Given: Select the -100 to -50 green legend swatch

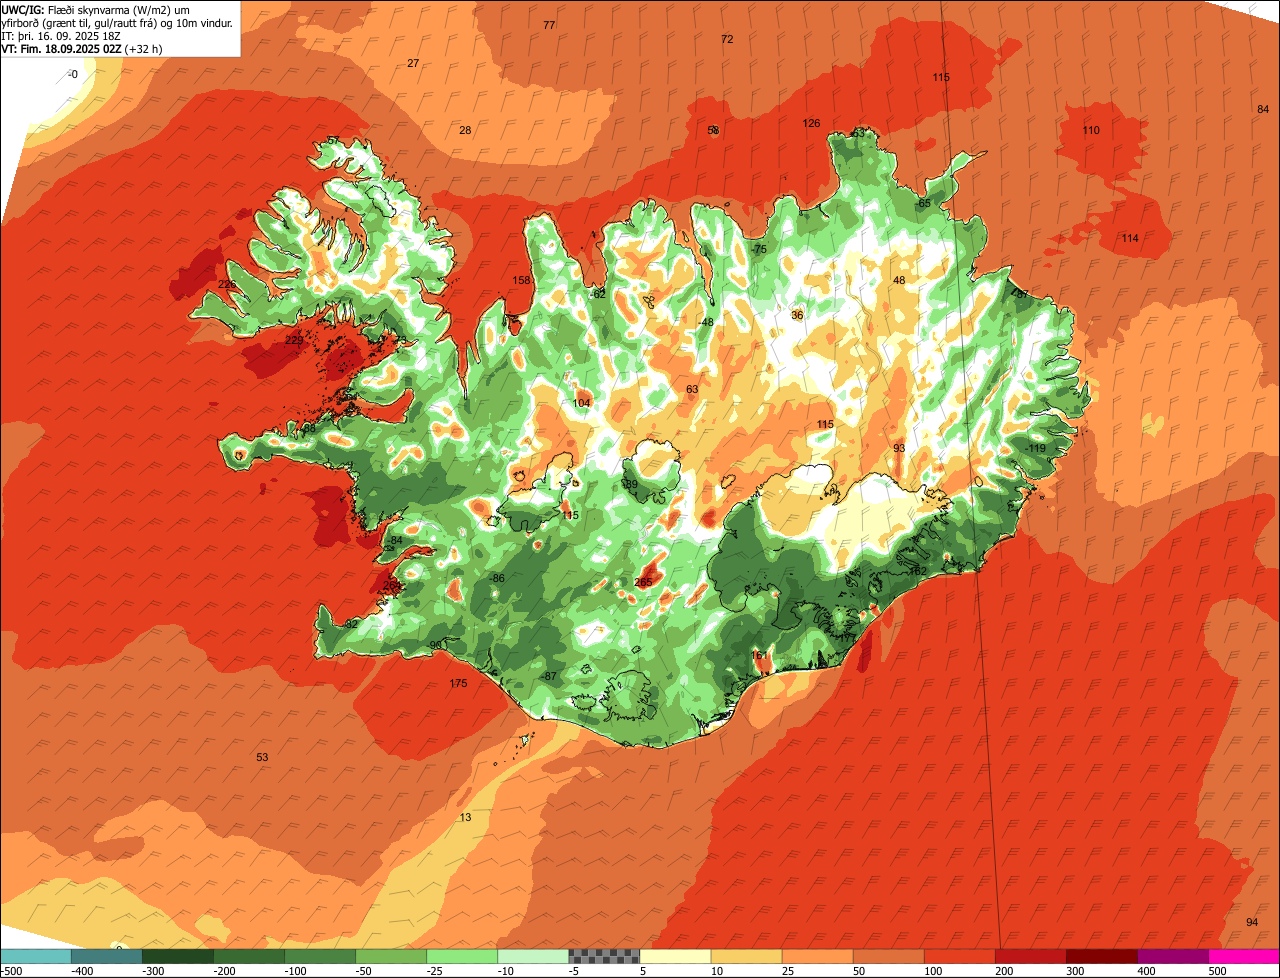Looking at the screenshot, I should click(320, 956).
